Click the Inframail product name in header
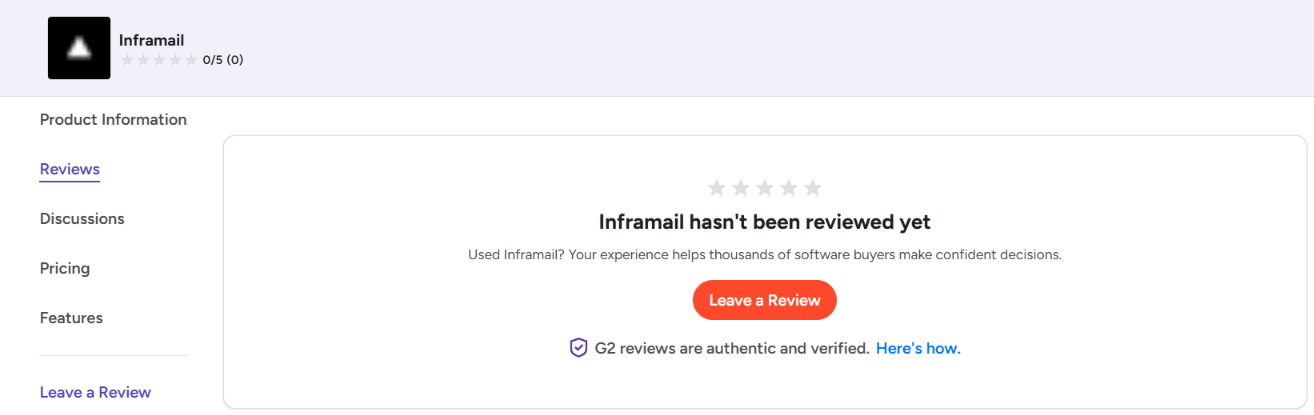 (x=151, y=41)
